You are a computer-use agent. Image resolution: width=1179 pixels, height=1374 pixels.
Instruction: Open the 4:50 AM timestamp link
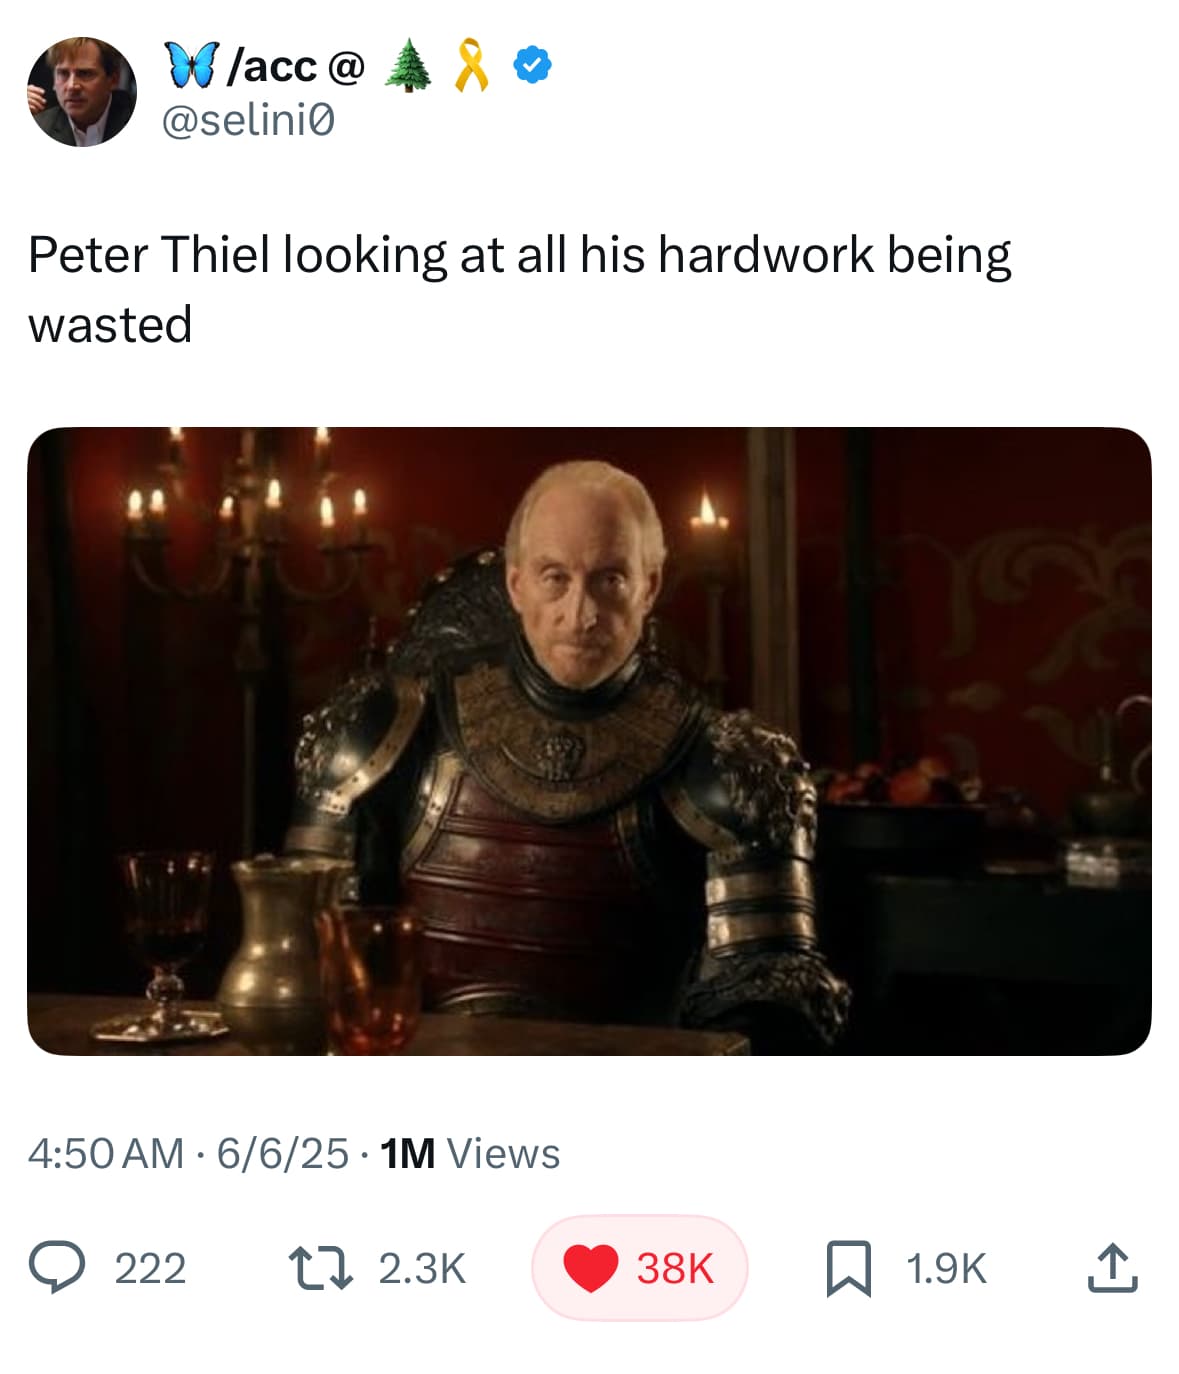(x=106, y=1153)
